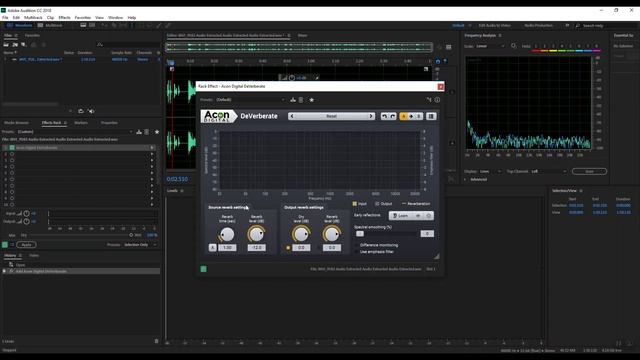Open the Presets dropdown in Rack Effect dialog
This screenshot has height=360, width=640.
[x=250, y=100]
